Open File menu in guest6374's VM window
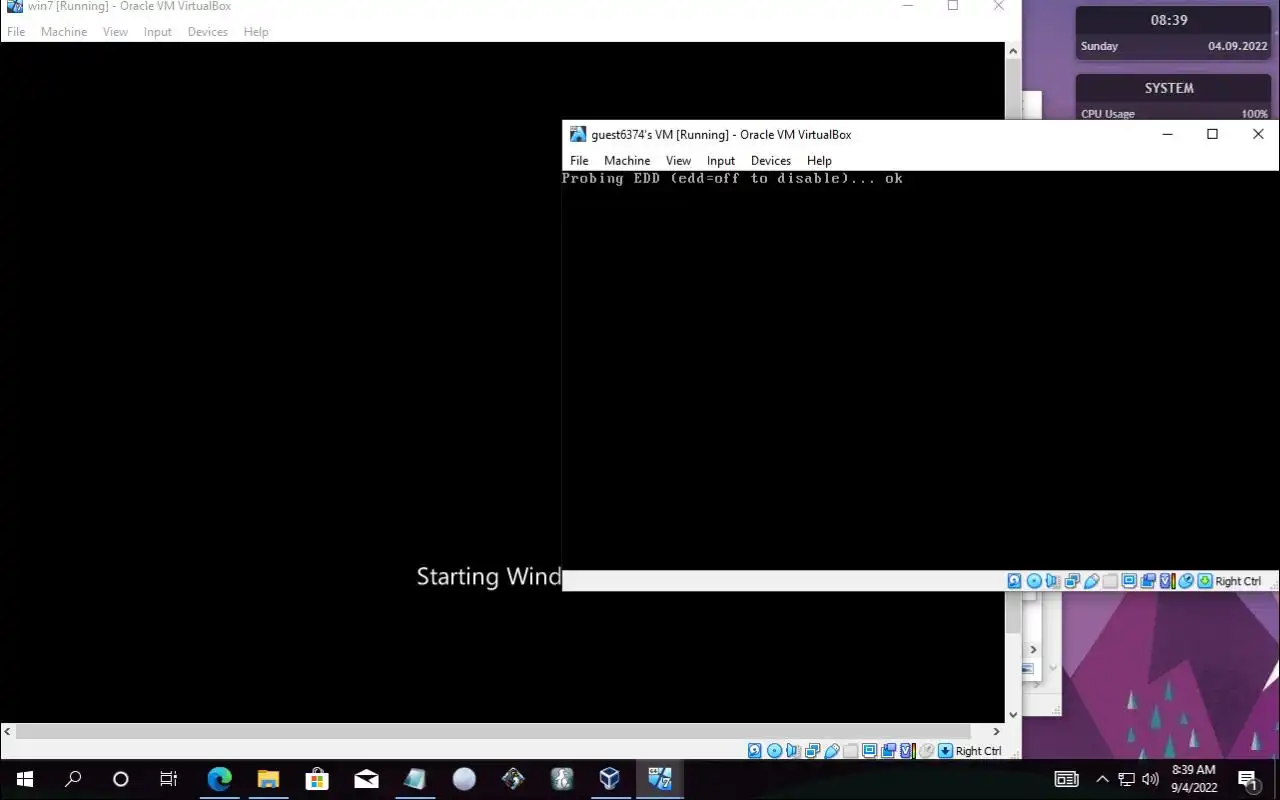This screenshot has width=1280, height=800. tap(579, 160)
